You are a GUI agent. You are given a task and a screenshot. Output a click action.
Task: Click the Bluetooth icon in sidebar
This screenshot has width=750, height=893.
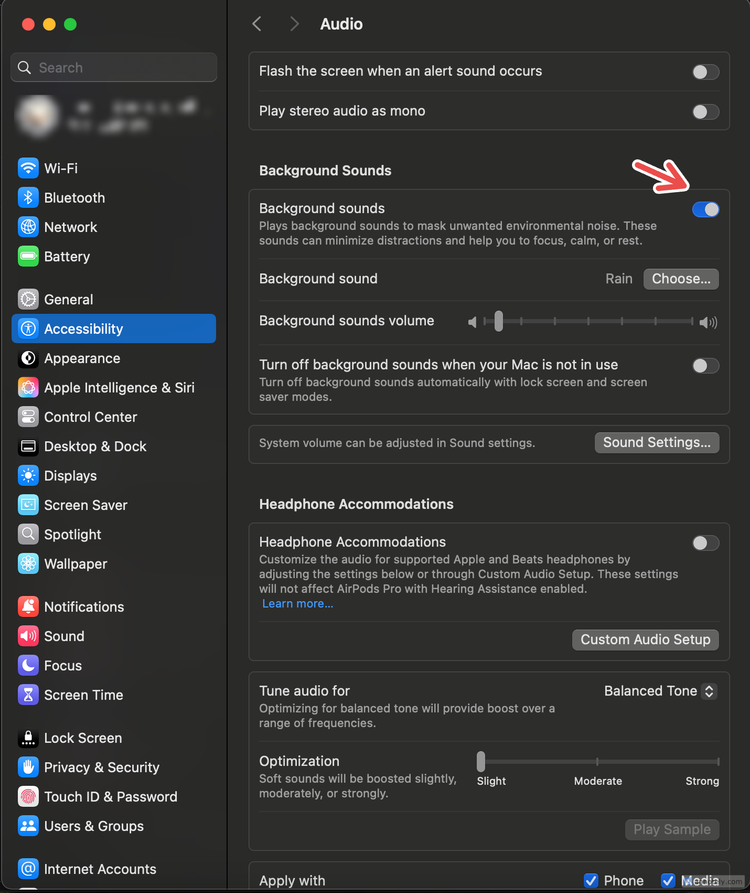coord(28,198)
